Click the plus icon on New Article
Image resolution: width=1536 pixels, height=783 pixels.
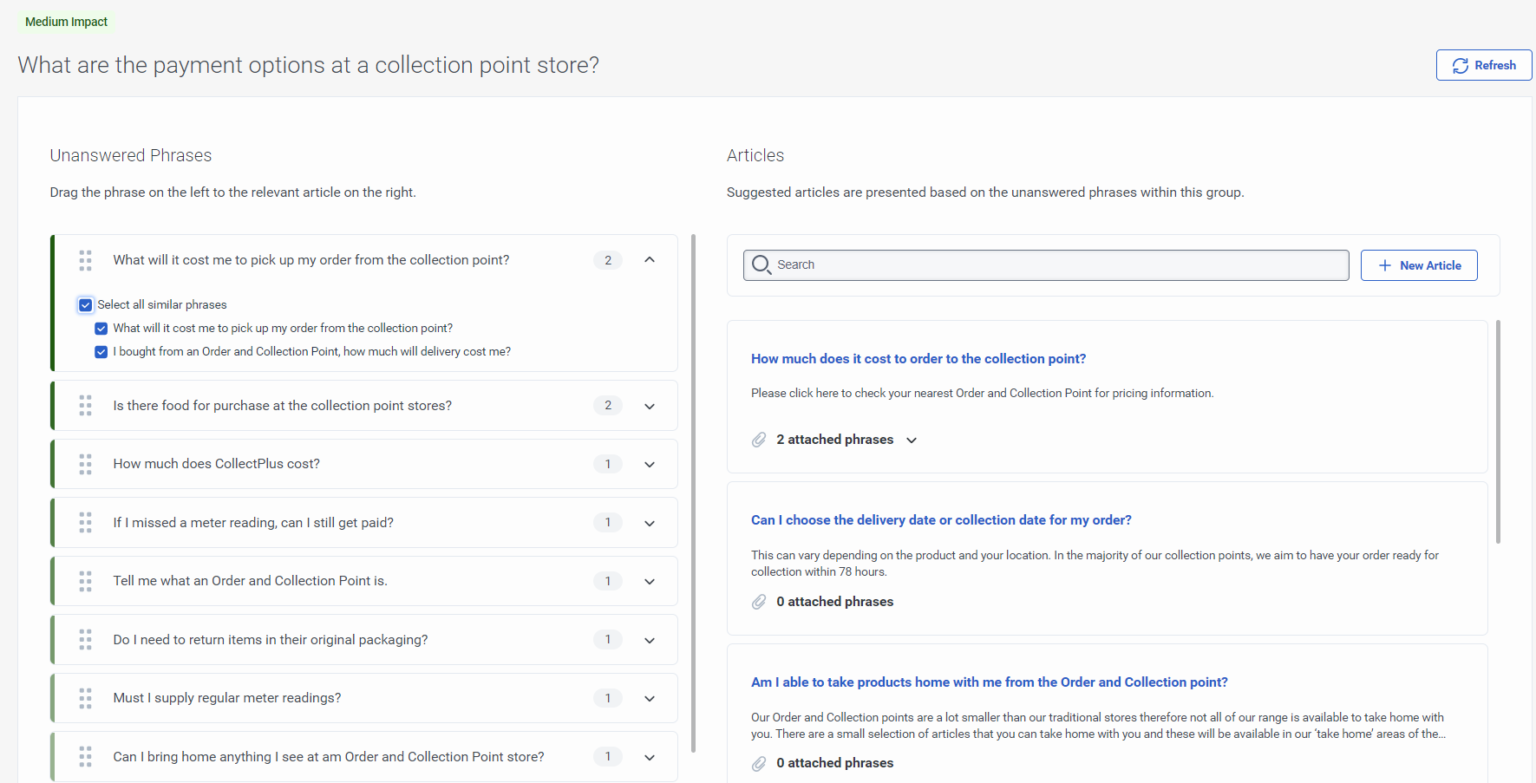1384,265
